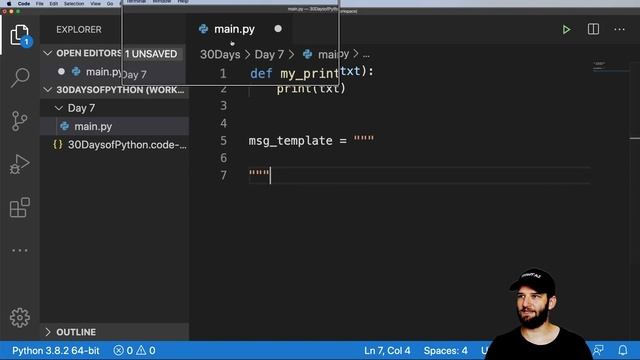Select Python 3.8.2 64-bit interpreter
This screenshot has width=640, height=360.
(x=56, y=350)
